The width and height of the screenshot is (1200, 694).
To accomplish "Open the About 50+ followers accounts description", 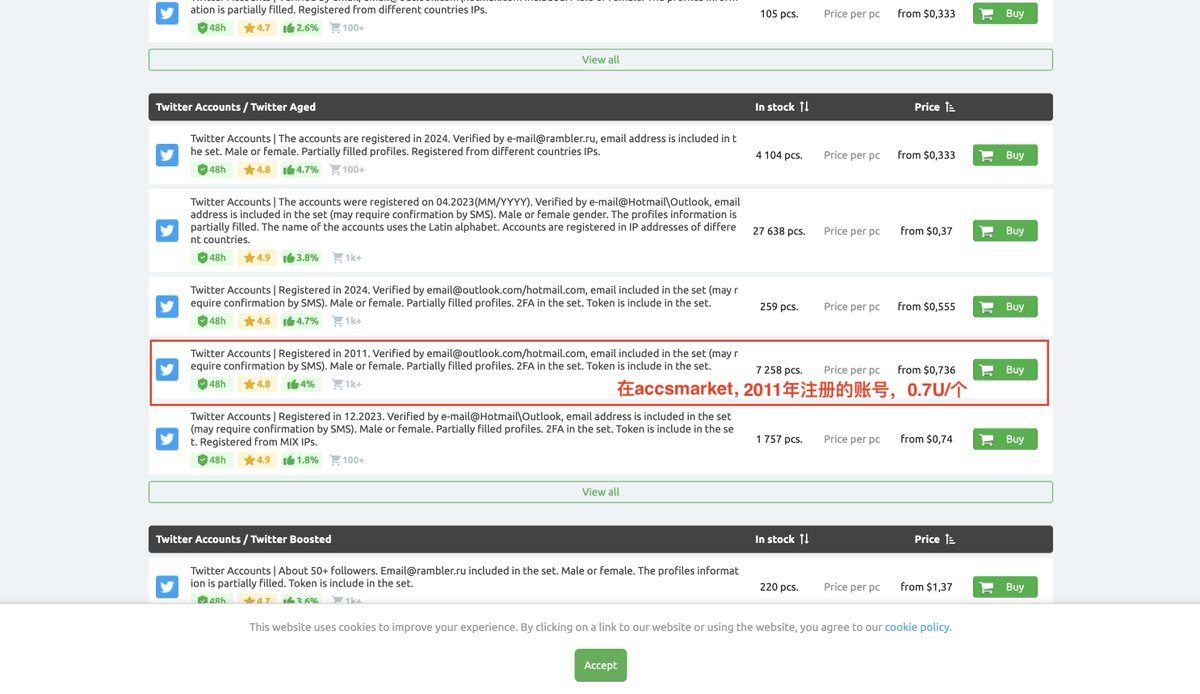I will point(465,577).
